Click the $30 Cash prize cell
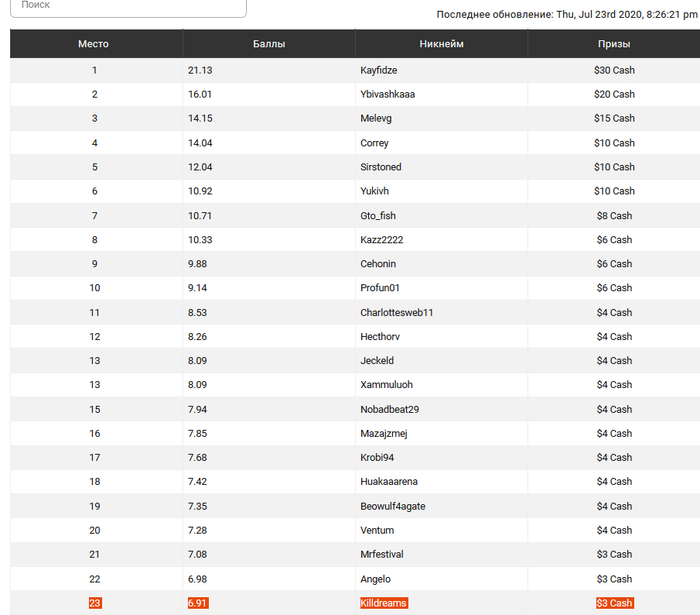This screenshot has height=615, width=700. click(614, 70)
